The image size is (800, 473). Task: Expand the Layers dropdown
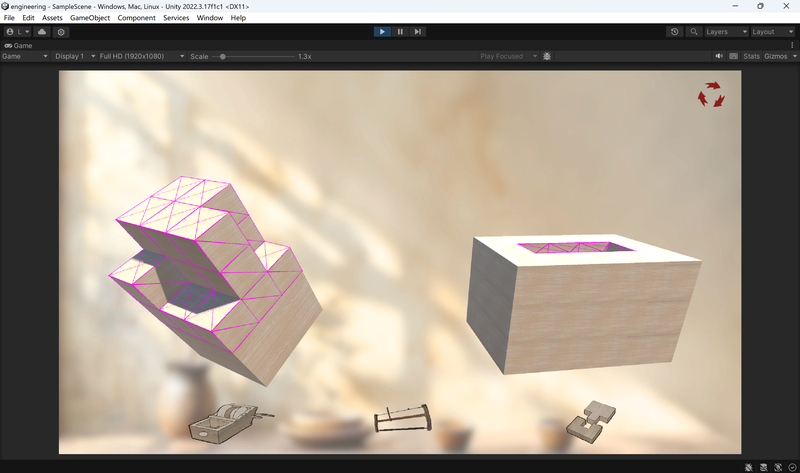point(726,32)
